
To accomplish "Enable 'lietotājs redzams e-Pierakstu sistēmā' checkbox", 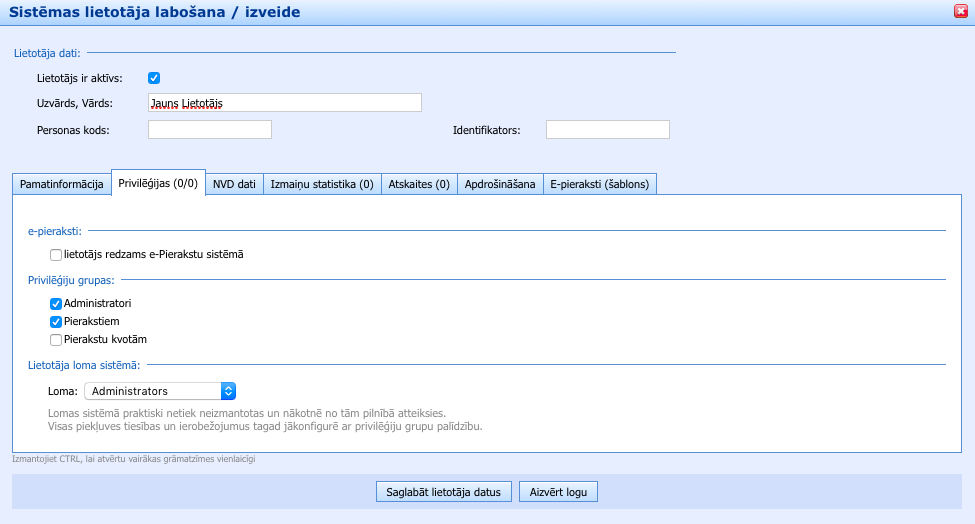I will tap(56, 255).
